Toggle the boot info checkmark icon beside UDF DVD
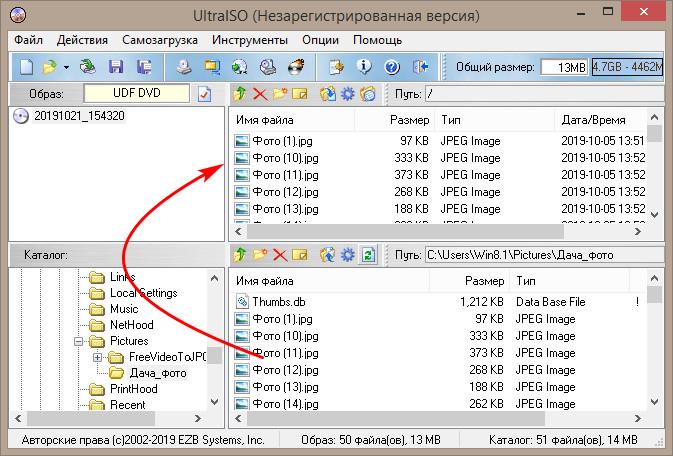The width and height of the screenshot is (673, 456). click(x=204, y=94)
